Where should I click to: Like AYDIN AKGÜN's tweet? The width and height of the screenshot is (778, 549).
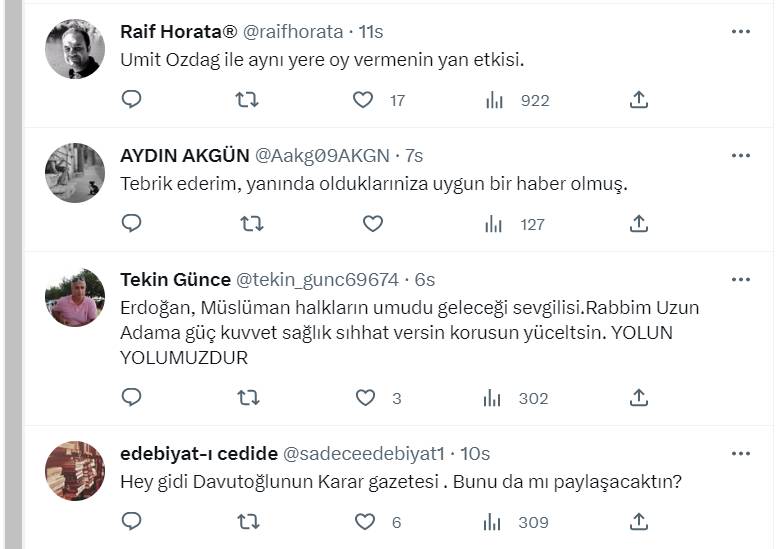coord(372,224)
